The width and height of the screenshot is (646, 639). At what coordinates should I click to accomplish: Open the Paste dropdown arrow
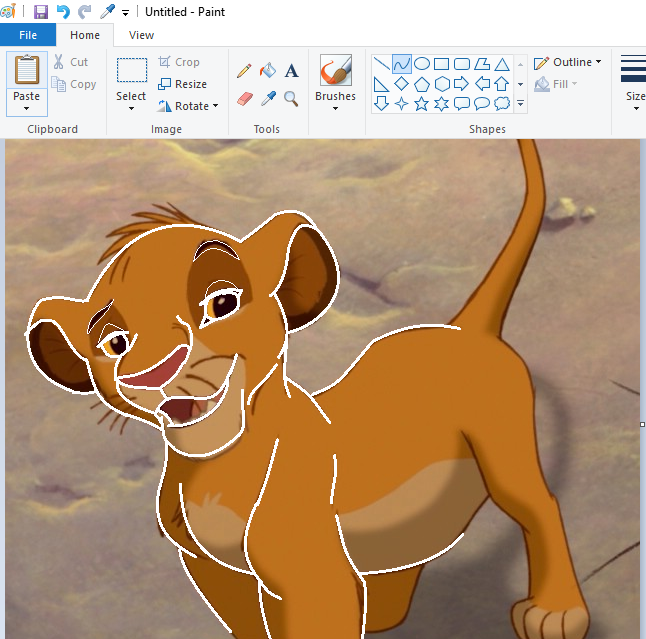point(26,109)
